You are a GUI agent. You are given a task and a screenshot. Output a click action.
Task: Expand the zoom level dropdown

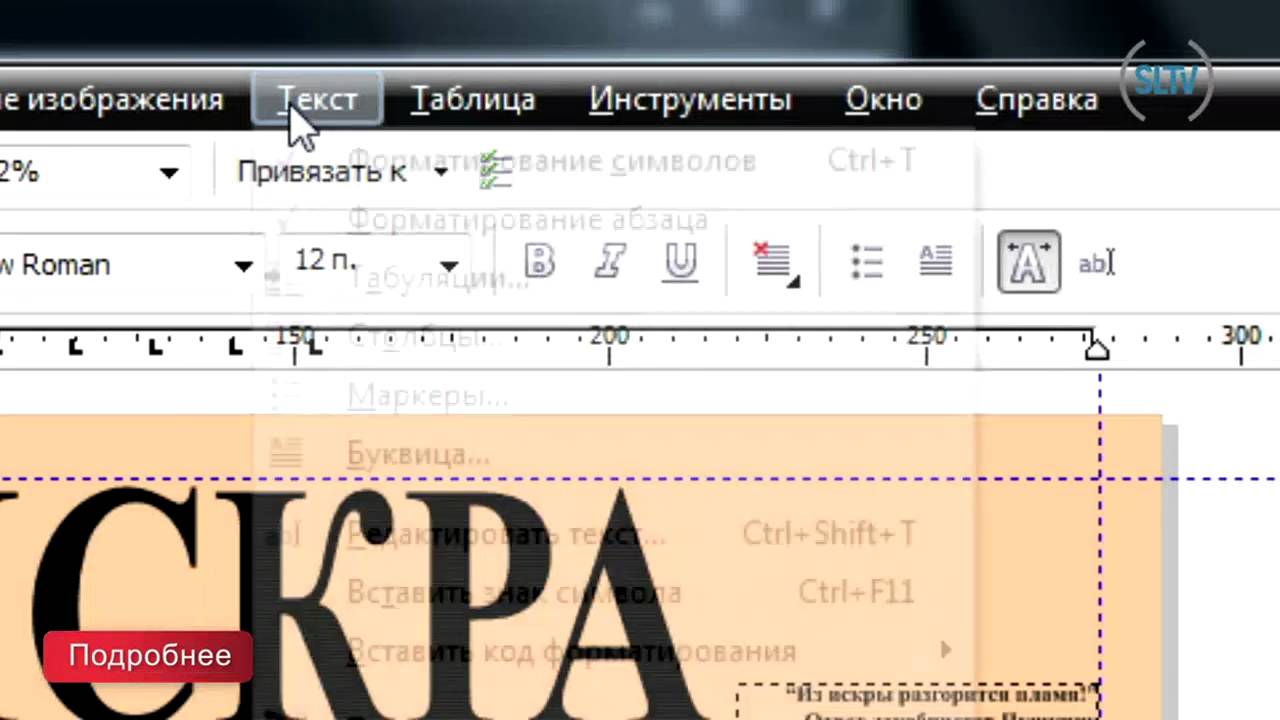coord(169,173)
